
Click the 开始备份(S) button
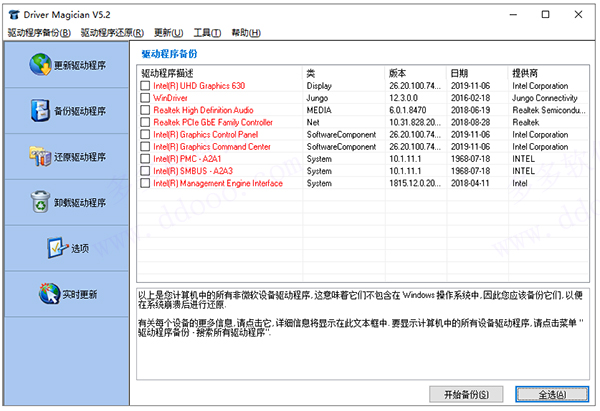pos(466,394)
